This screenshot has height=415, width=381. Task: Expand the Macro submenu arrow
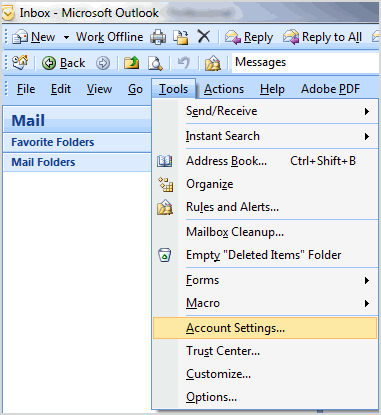[x=367, y=303]
